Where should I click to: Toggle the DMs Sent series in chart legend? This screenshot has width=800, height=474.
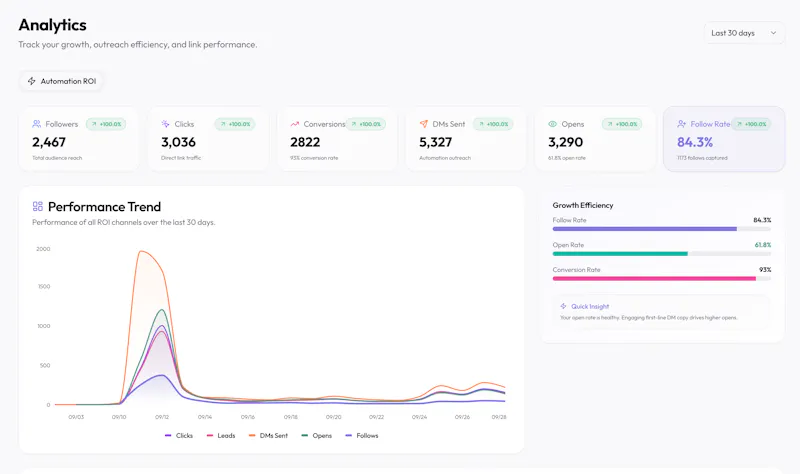coord(268,436)
